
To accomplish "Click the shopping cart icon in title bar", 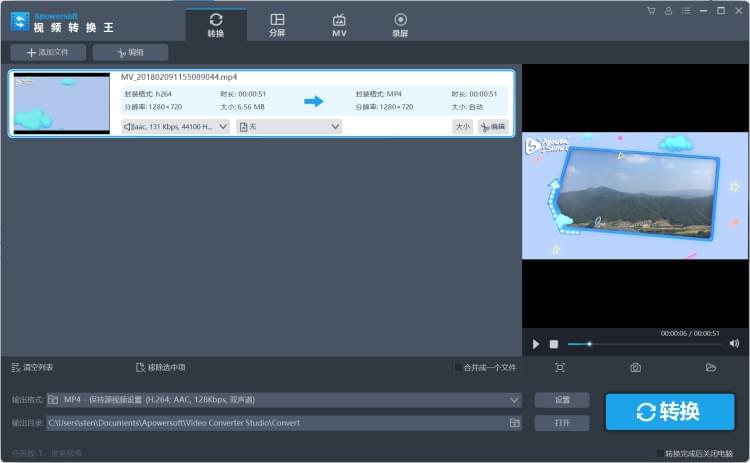I will pos(651,11).
